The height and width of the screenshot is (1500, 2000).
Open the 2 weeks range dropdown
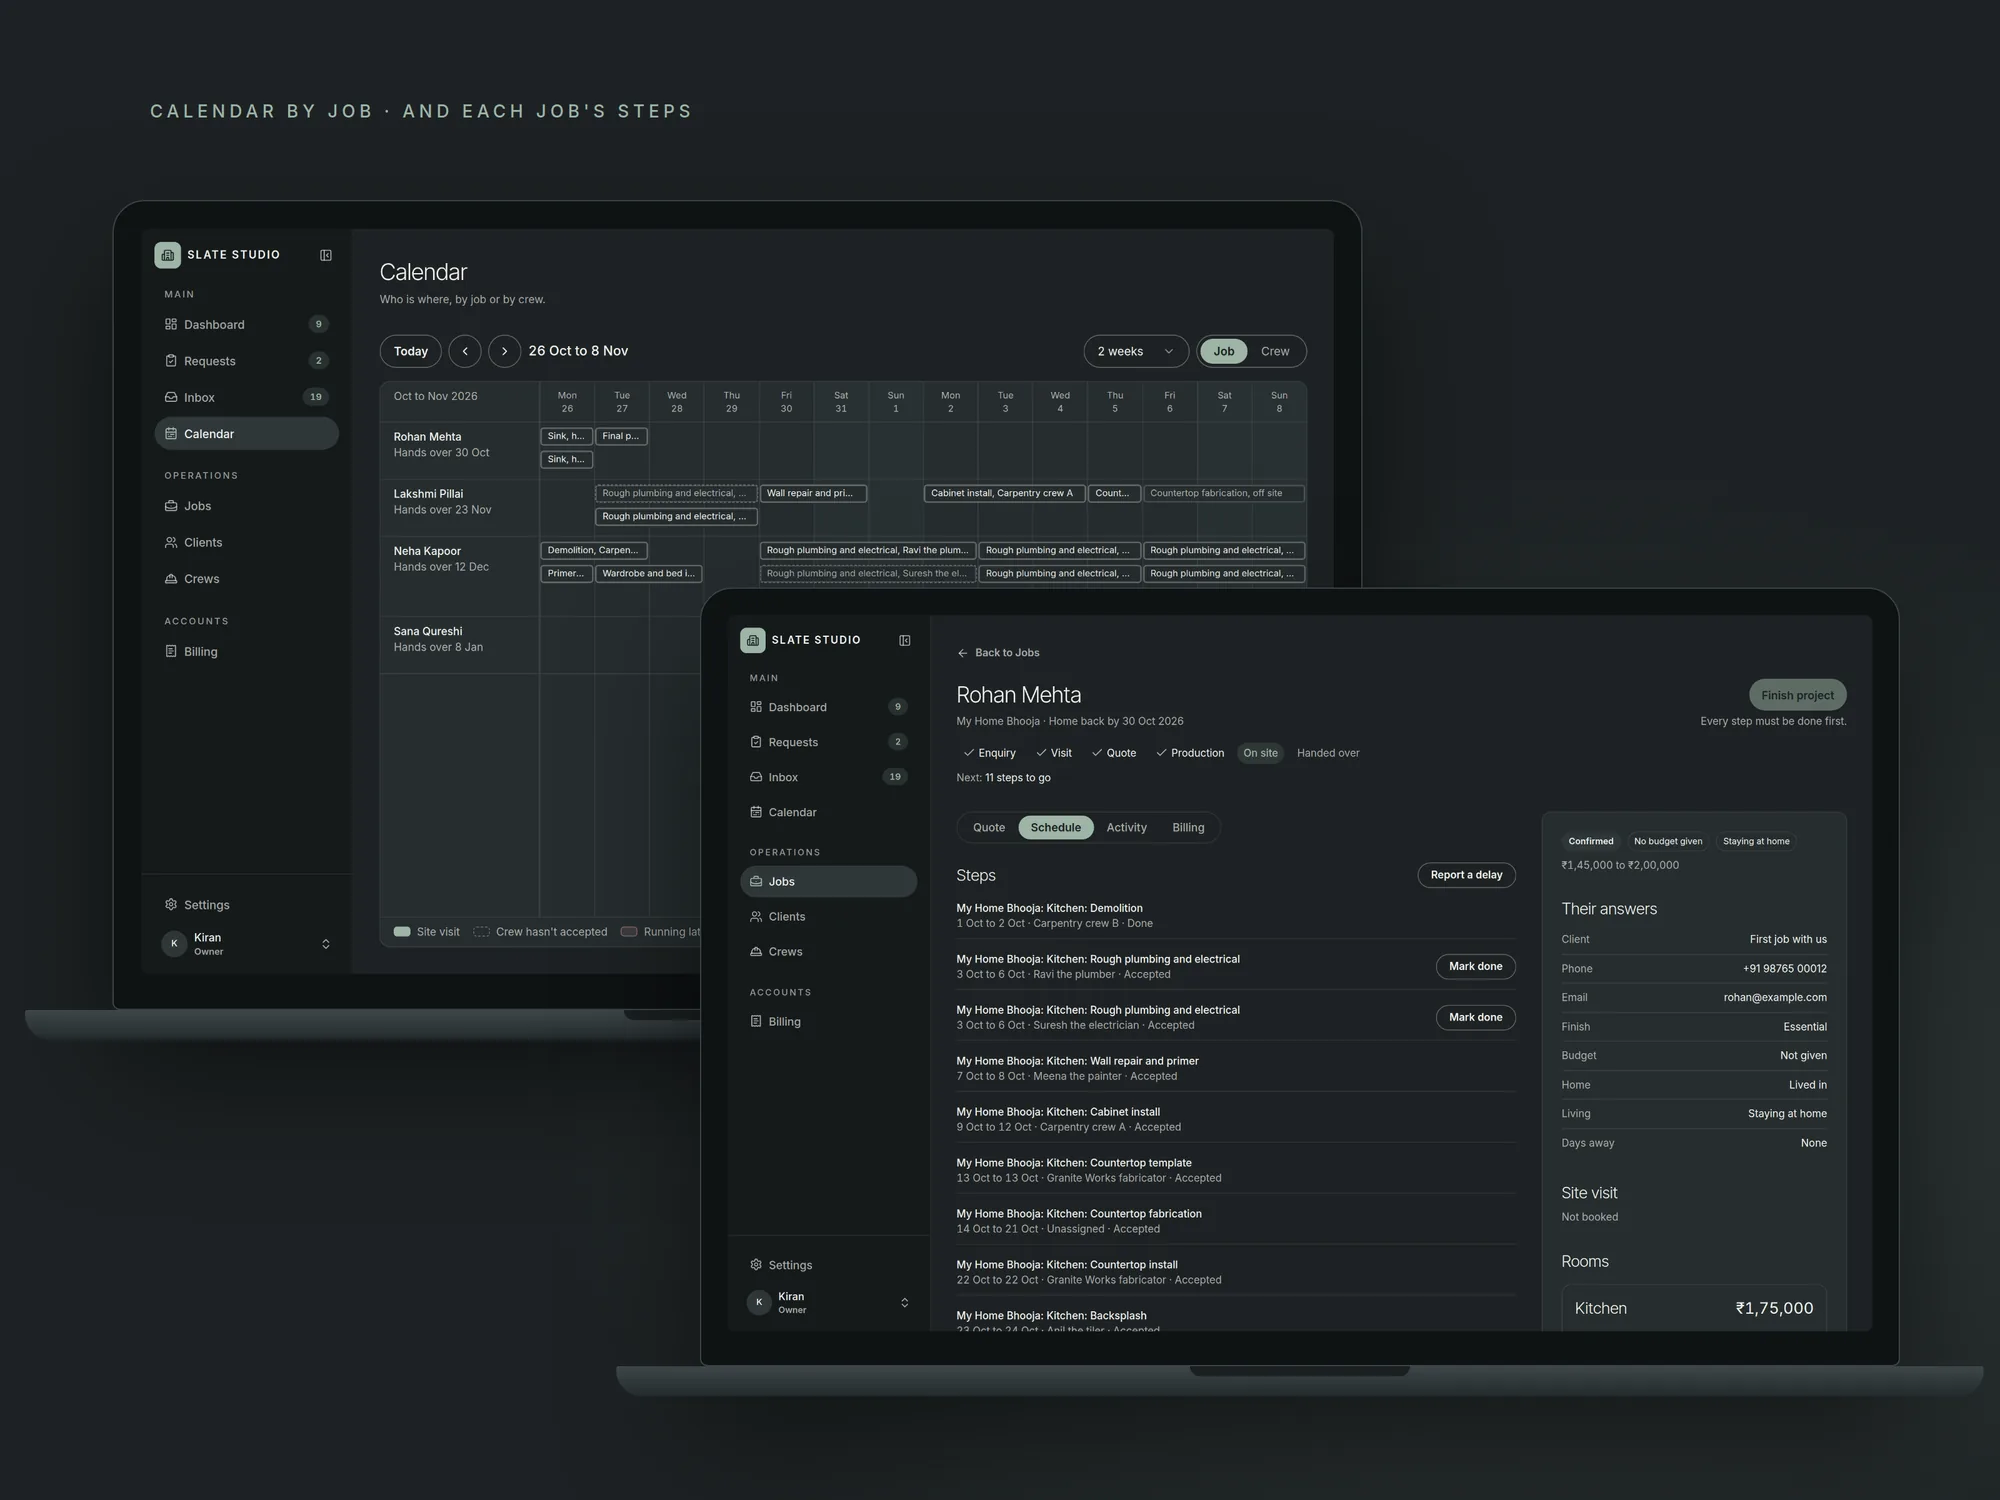[1136, 351]
